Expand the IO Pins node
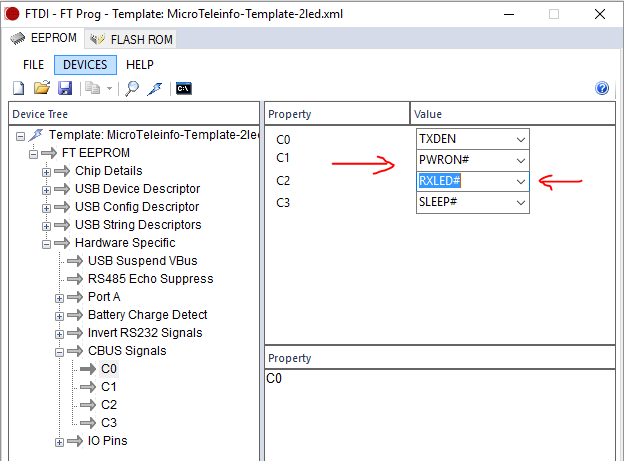Image resolution: width=624 pixels, height=461 pixels. (59, 442)
